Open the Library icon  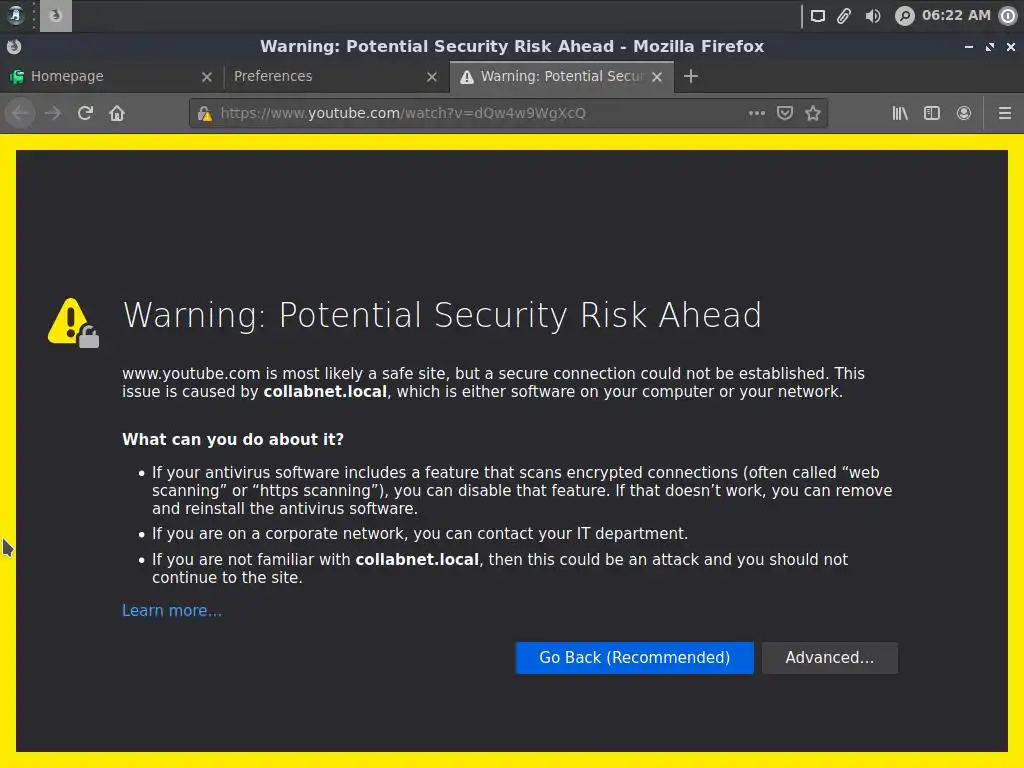tap(900, 113)
